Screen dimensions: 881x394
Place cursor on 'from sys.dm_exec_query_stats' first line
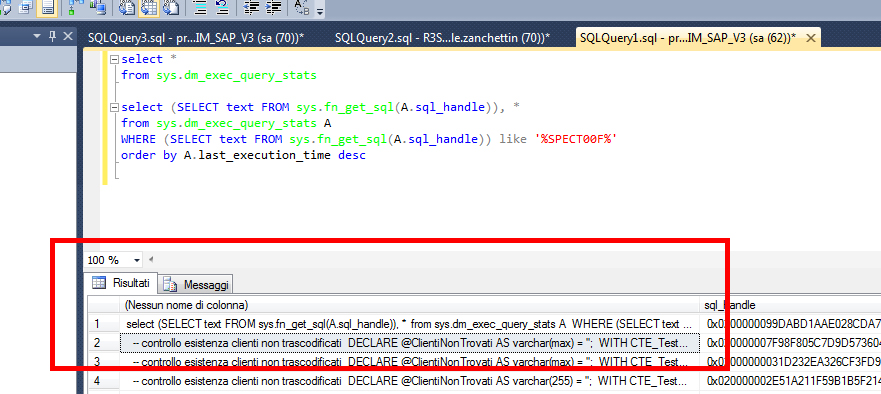click(219, 75)
